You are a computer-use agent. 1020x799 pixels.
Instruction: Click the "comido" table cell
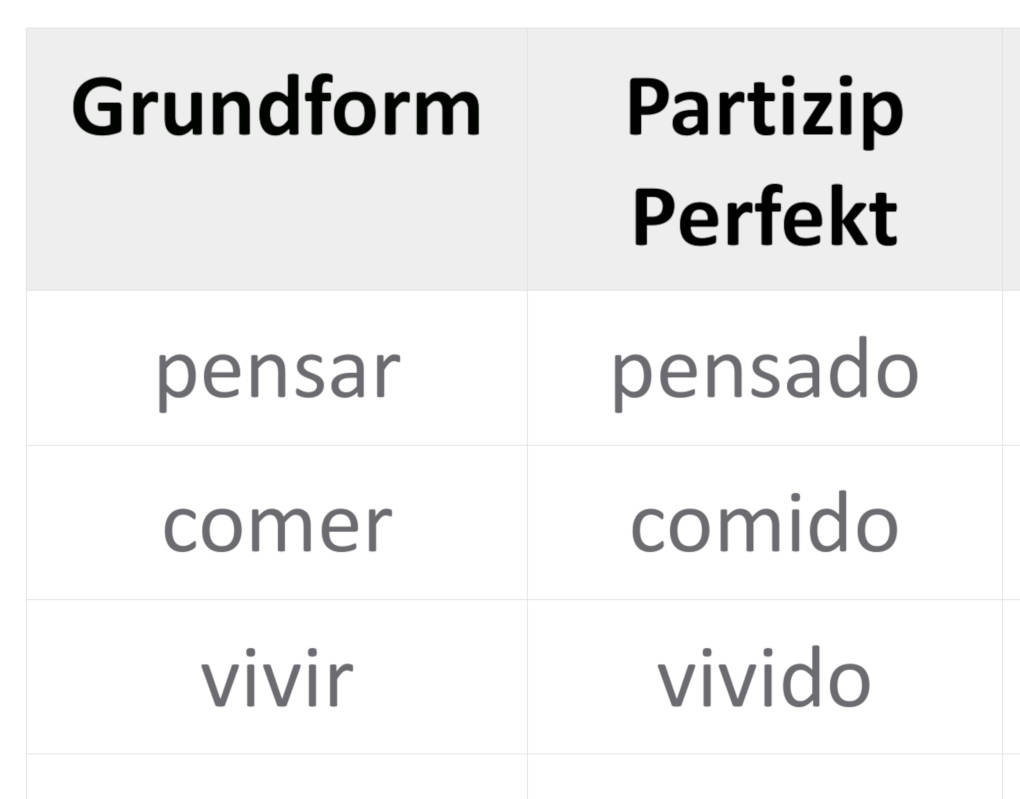(x=765, y=525)
